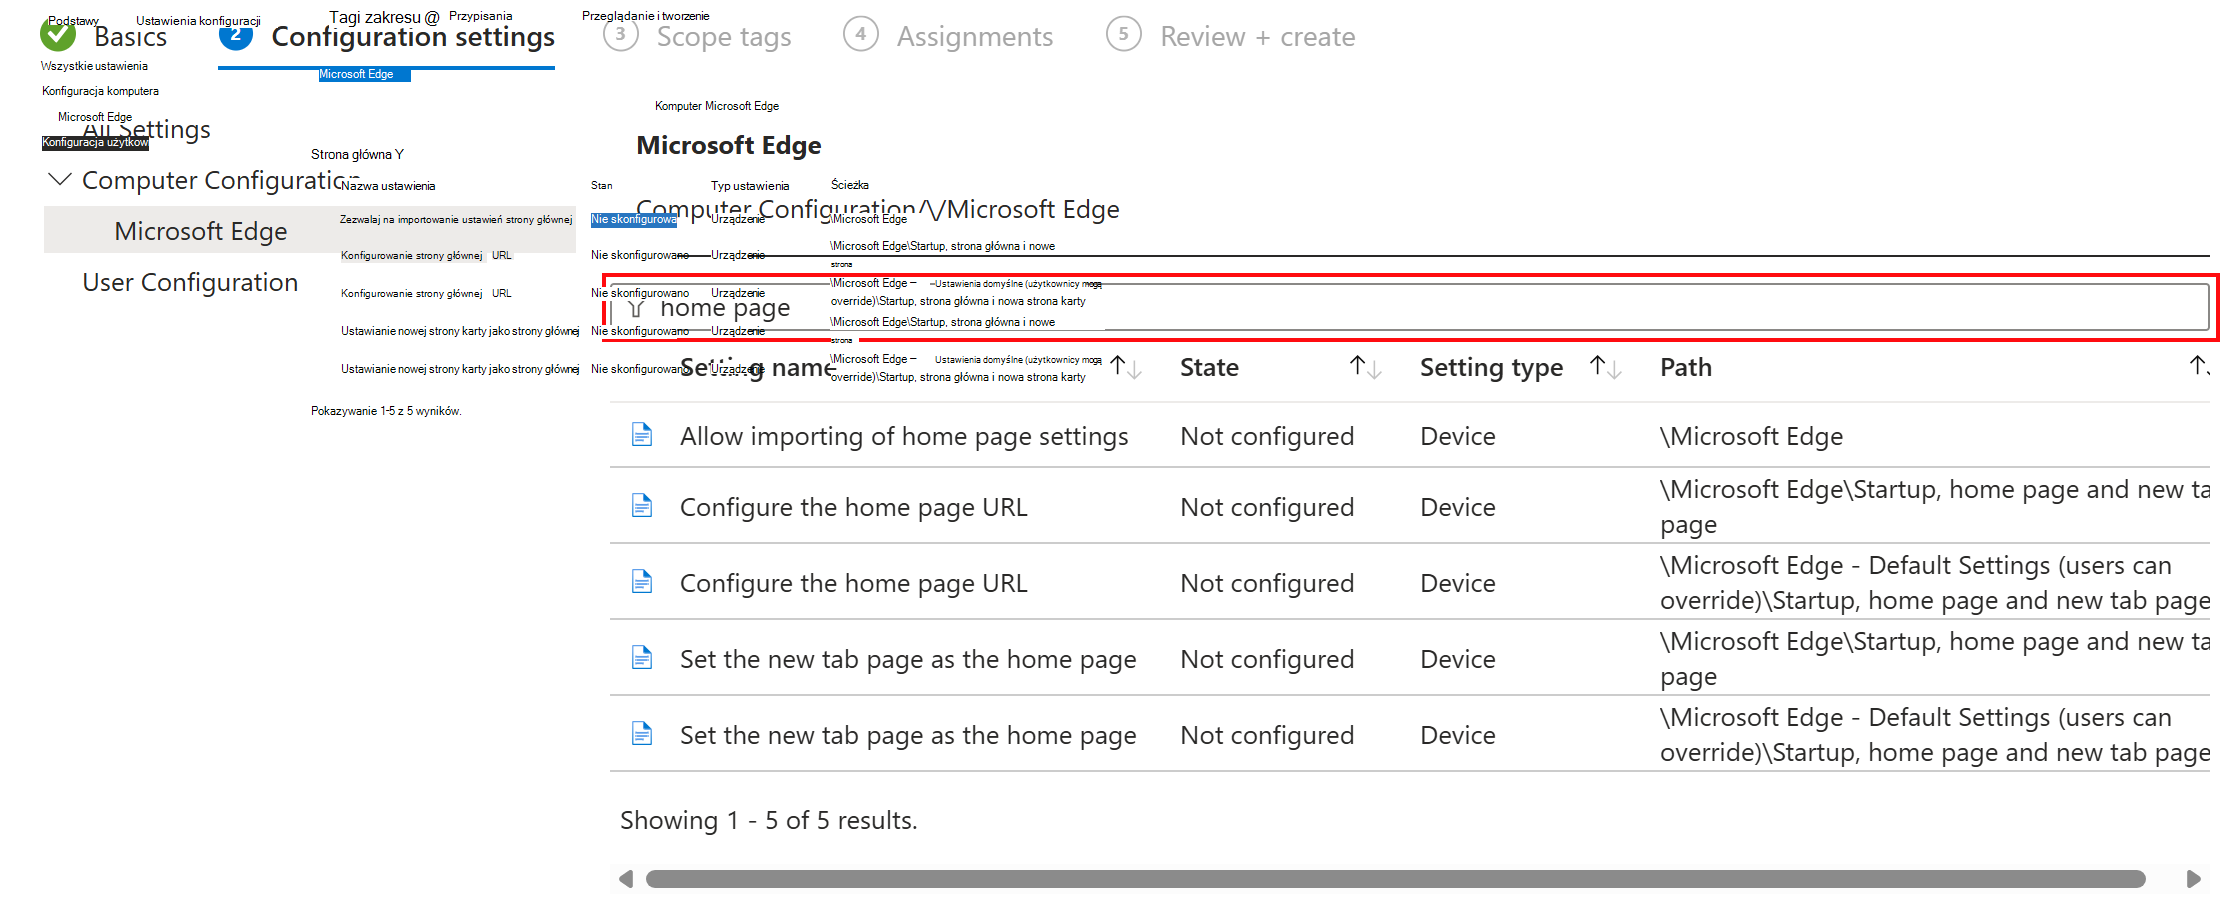Open Set the new tab page as home page, Default Settings path
Screen dimensions: 2230x912
[x=908, y=735]
